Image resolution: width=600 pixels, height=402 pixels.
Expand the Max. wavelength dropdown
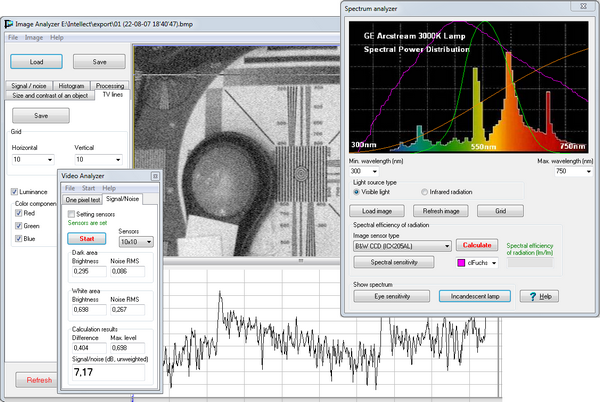576,171
